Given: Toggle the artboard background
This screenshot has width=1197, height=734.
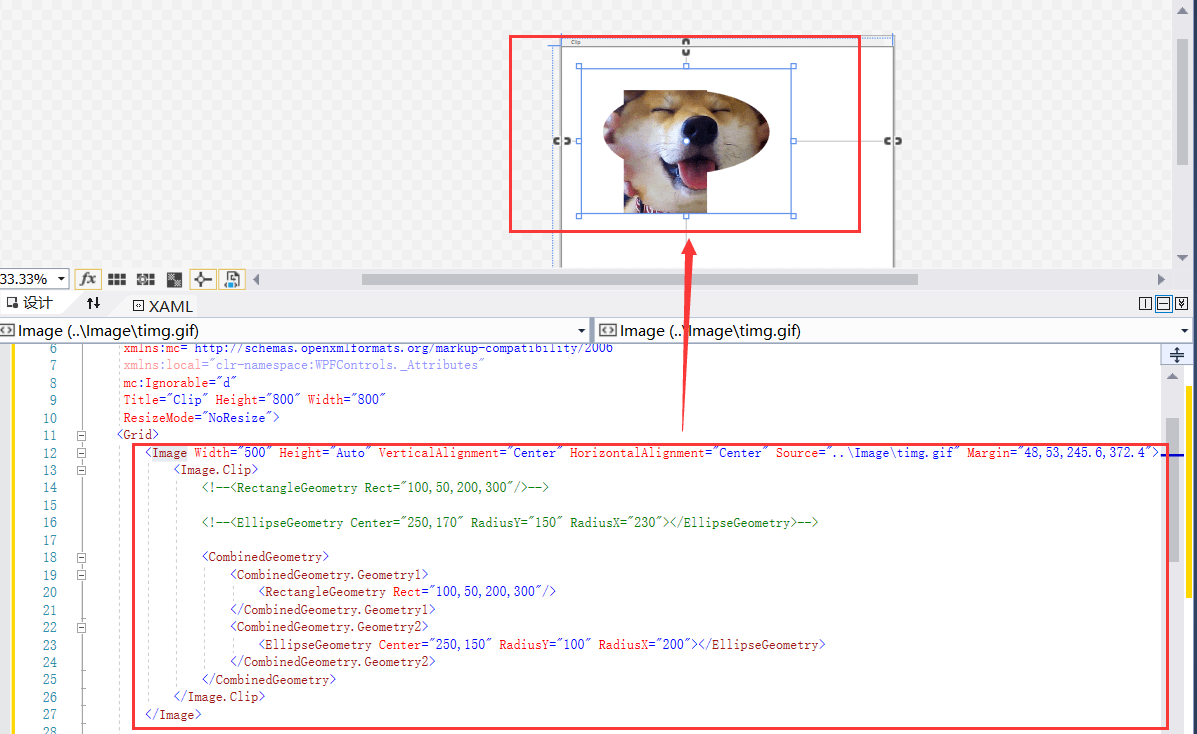Looking at the screenshot, I should click(x=174, y=278).
